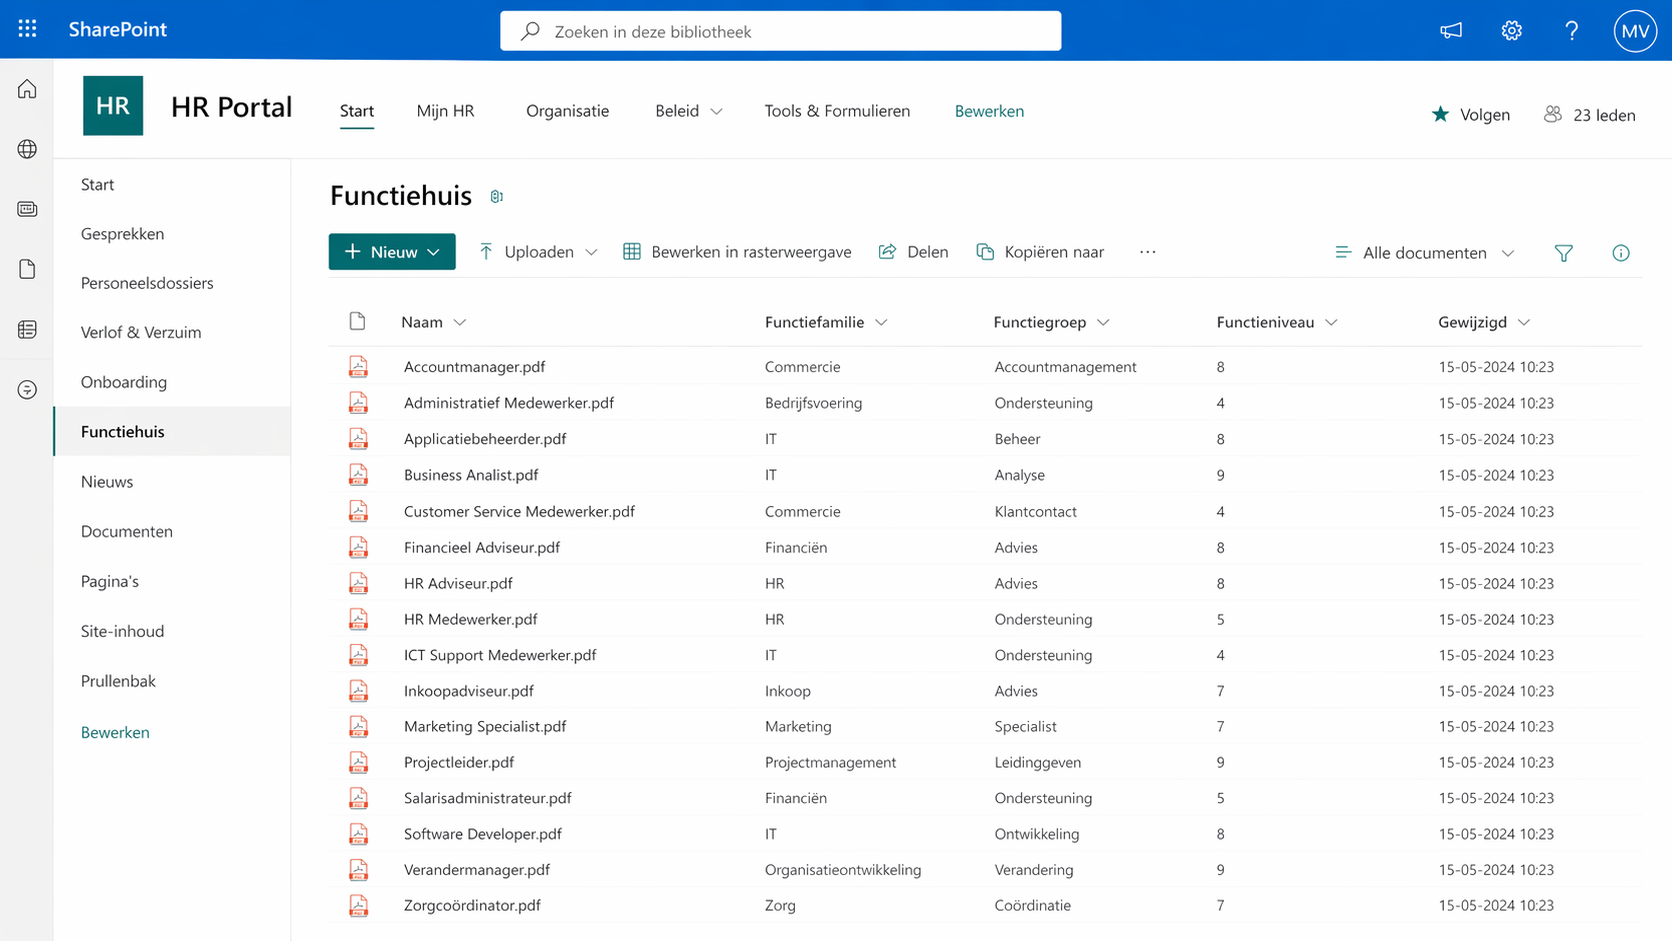The height and width of the screenshot is (941, 1672).
Task: Click the PDF icon for Business Analist.pdf
Action: pos(358,475)
